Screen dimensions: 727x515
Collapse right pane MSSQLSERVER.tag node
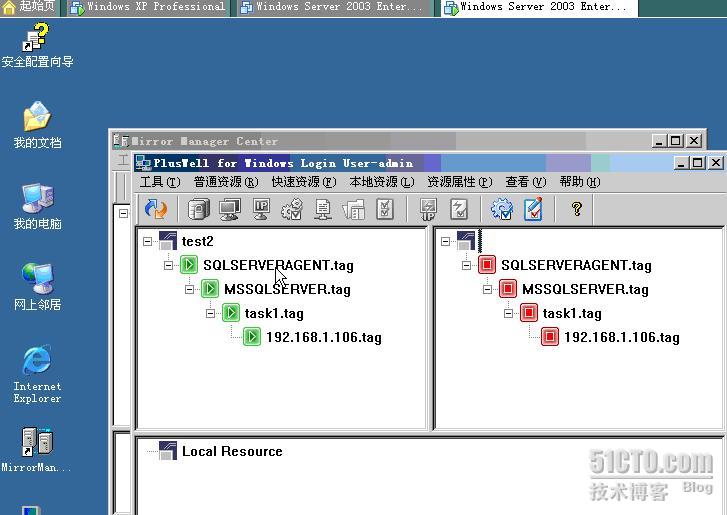[x=487, y=289]
